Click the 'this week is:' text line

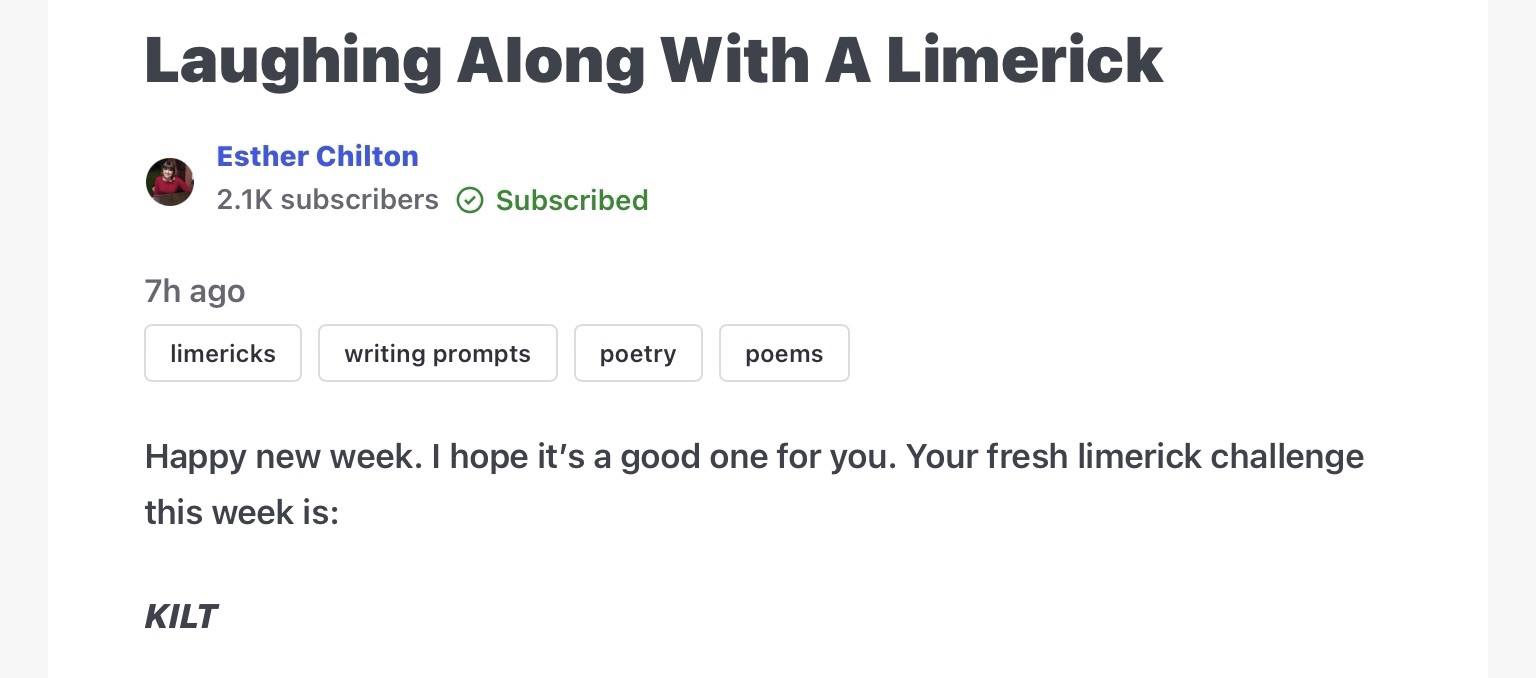(242, 512)
